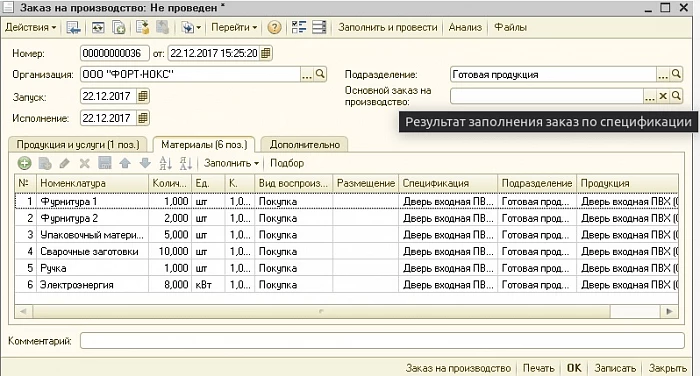Screen dimensions: 700x376
Task: Click the horizontal scrollbar left arrow
Action: click(x=24, y=311)
